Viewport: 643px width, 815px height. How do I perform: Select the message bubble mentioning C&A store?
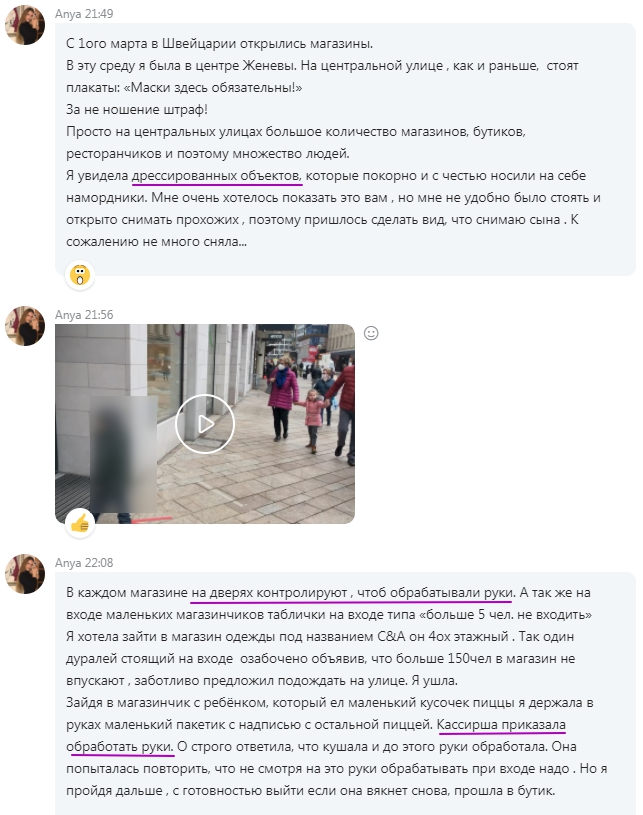pos(345,693)
